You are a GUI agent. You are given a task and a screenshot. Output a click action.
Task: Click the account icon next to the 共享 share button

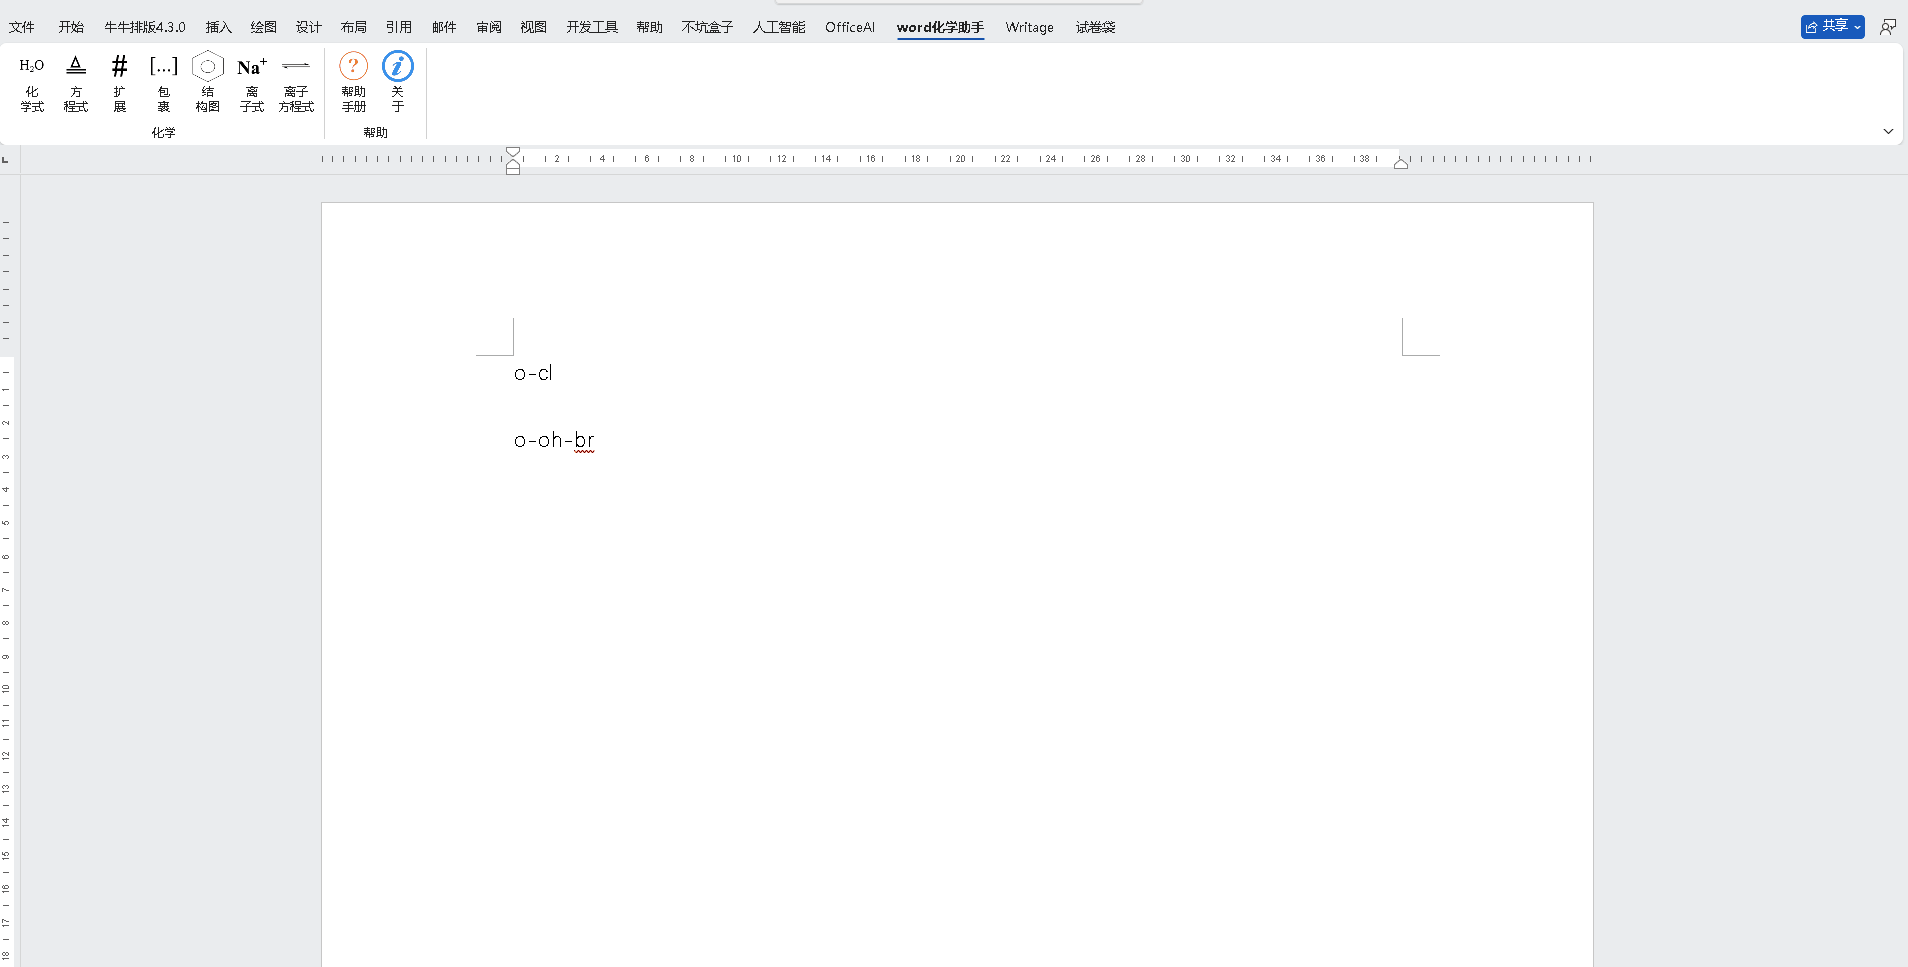pos(1887,27)
